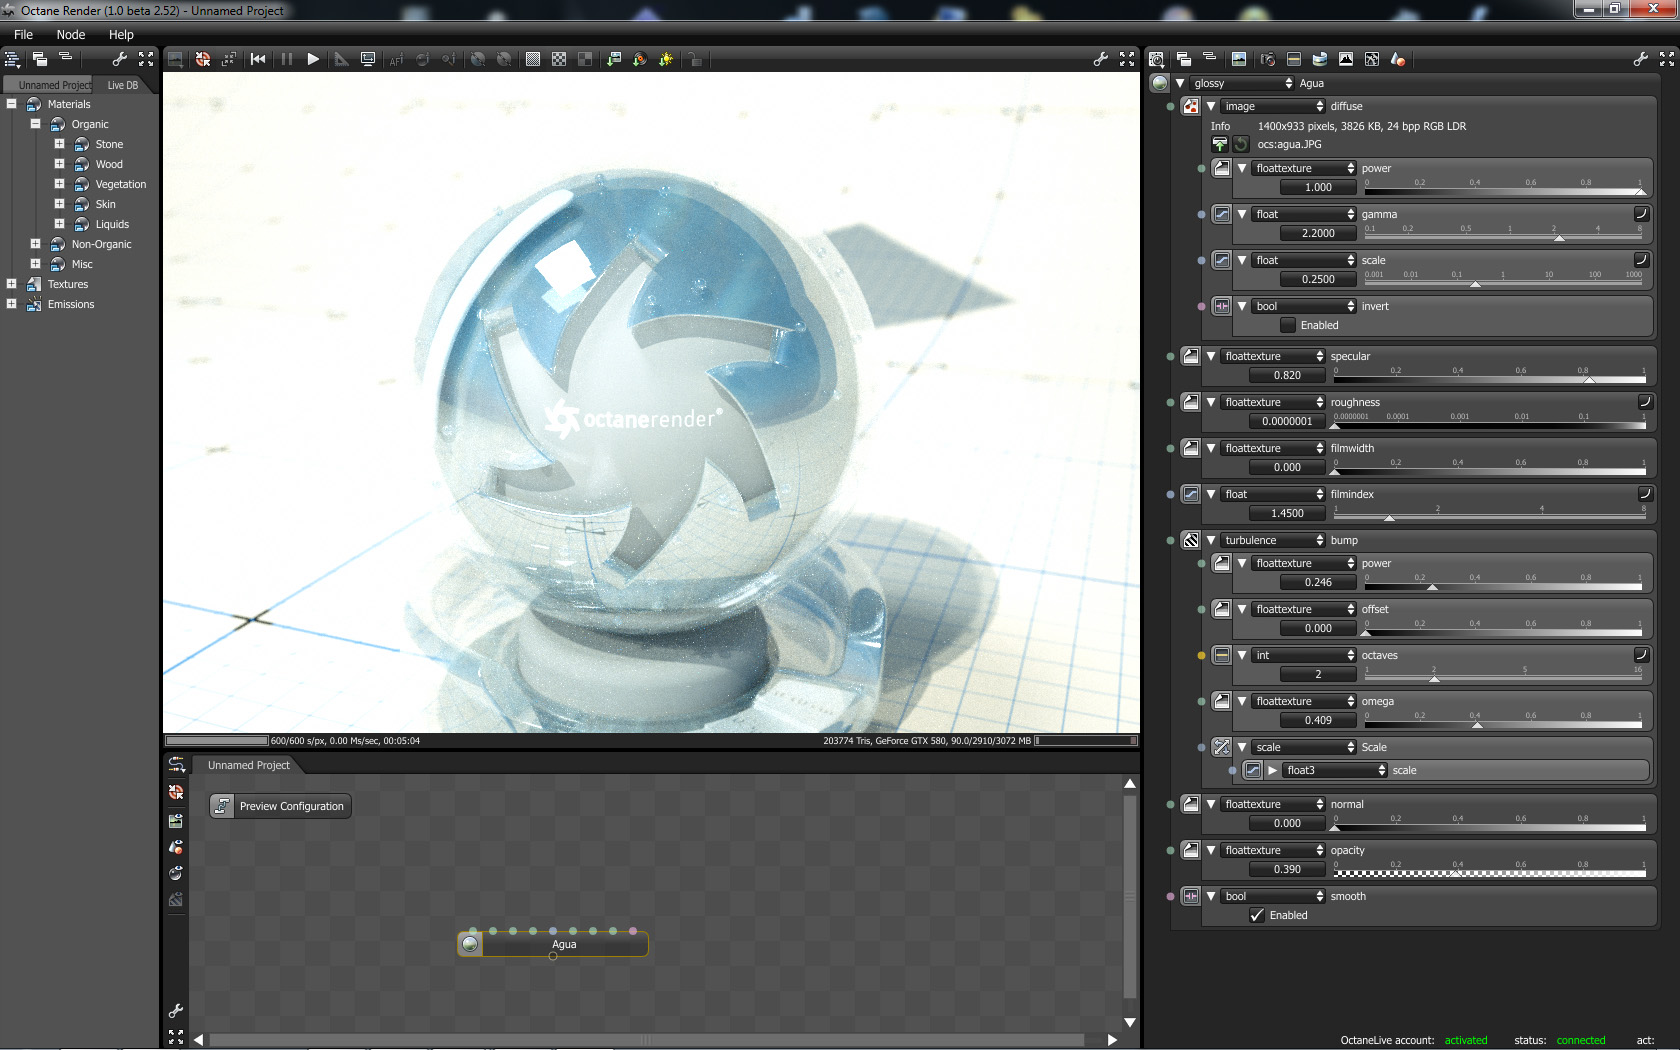Screen dimensions: 1680x1050
Task: Click the fine checkerboard alpha background icon
Action: point(533,59)
